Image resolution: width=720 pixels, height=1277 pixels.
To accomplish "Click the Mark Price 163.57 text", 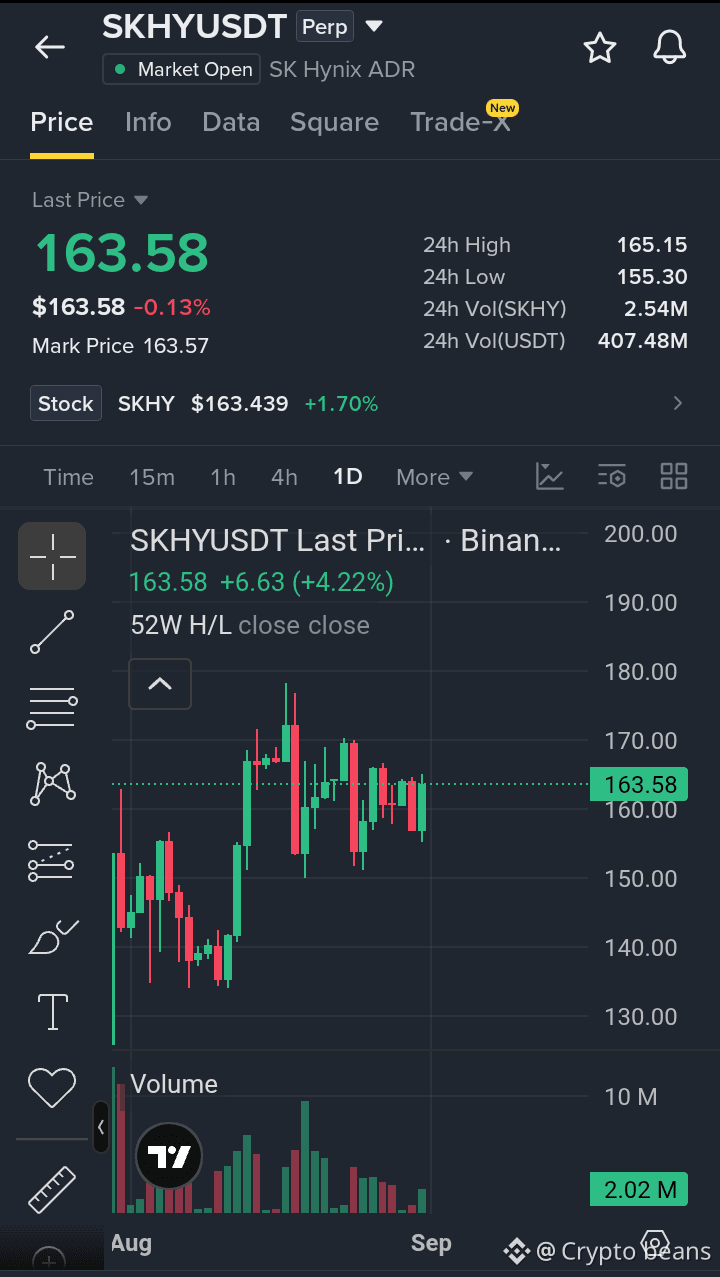I will pos(120,346).
